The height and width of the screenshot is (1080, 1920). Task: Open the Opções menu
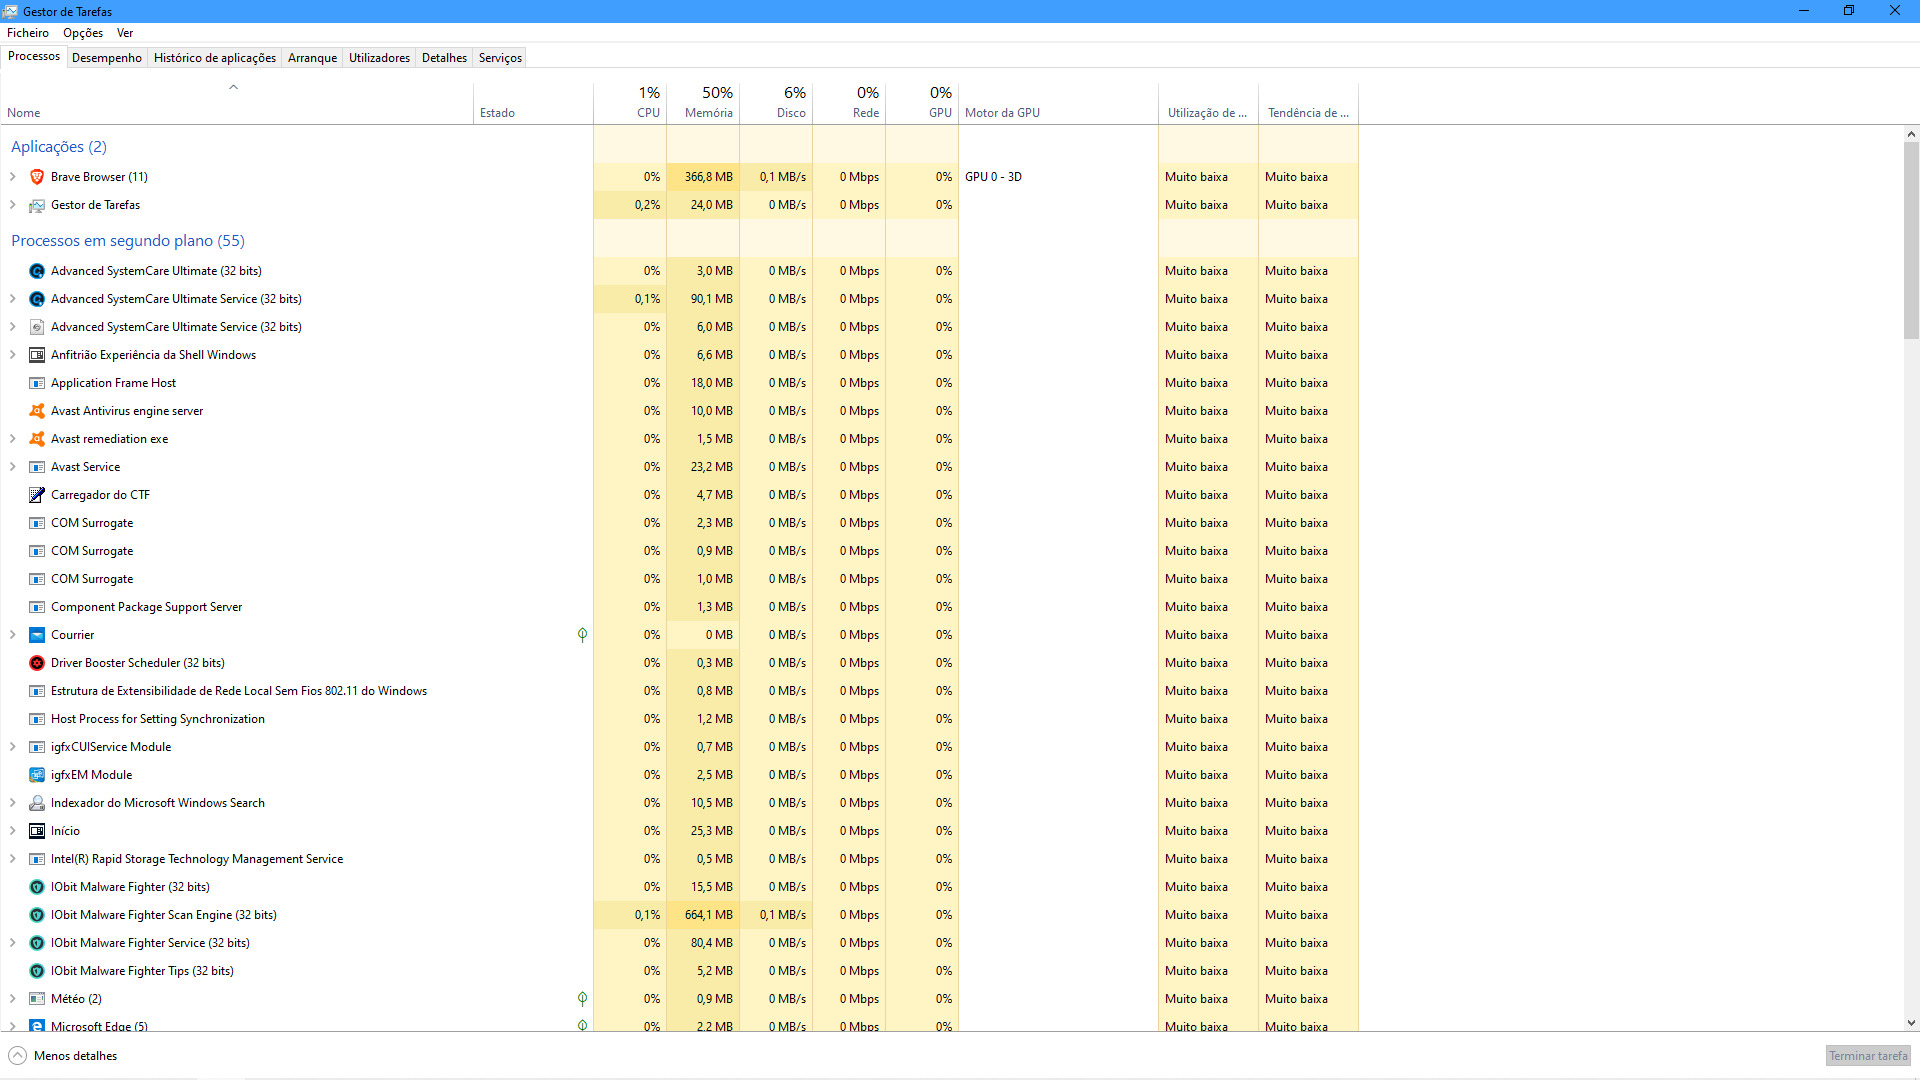tap(83, 33)
